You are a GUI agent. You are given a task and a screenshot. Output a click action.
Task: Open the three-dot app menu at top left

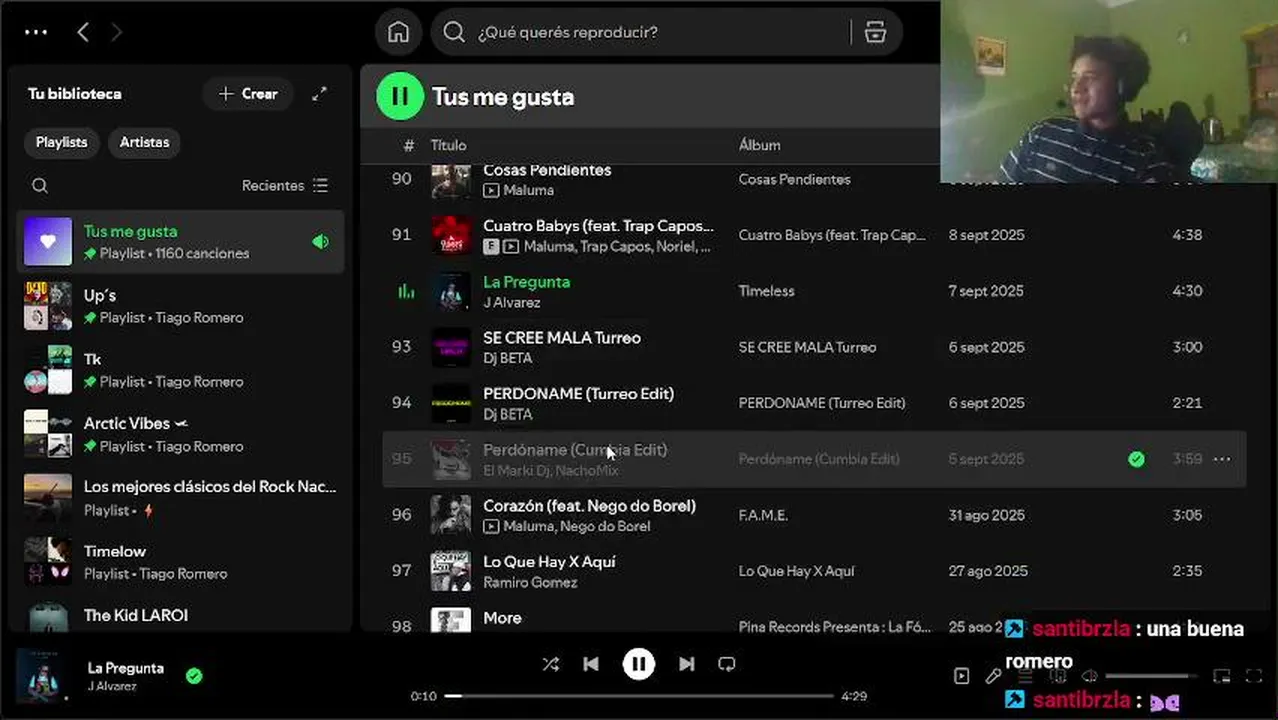tap(36, 32)
